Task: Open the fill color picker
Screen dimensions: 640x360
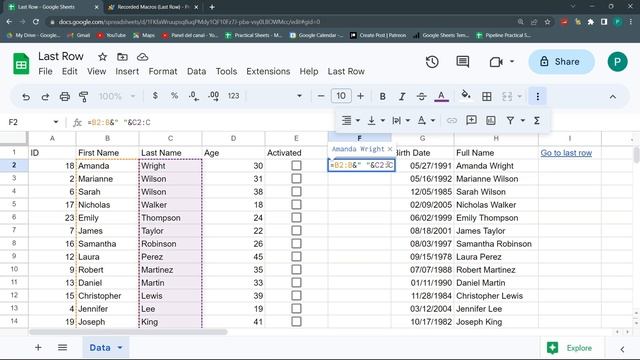Action: 466,96
